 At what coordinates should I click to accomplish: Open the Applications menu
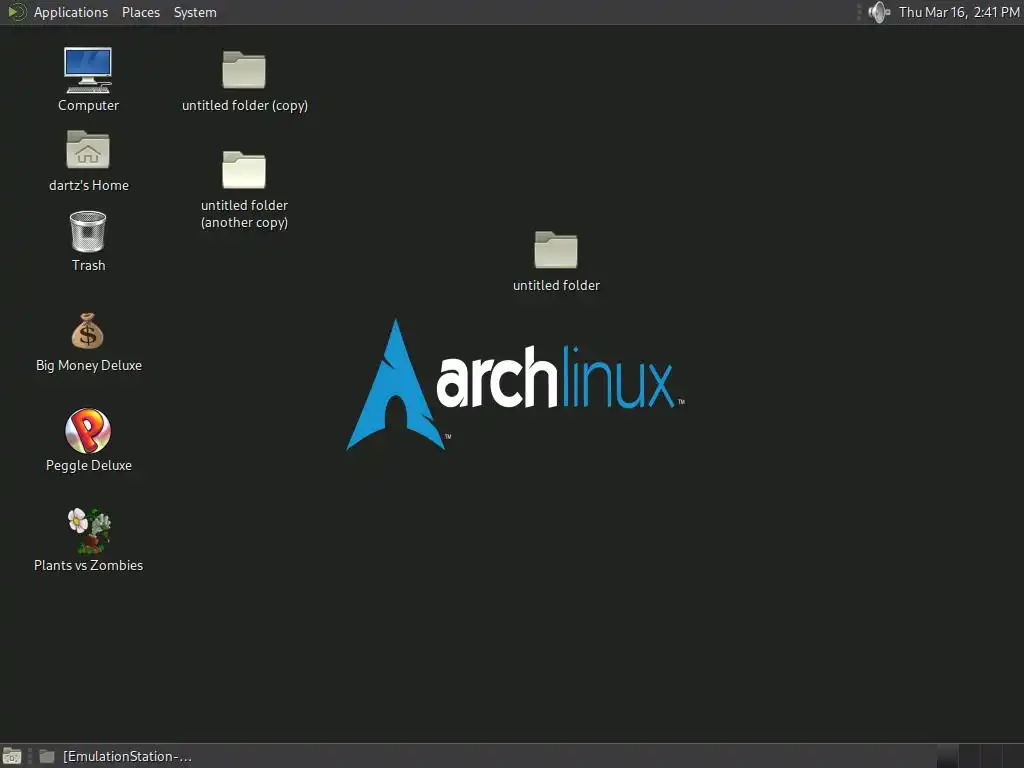click(x=71, y=12)
